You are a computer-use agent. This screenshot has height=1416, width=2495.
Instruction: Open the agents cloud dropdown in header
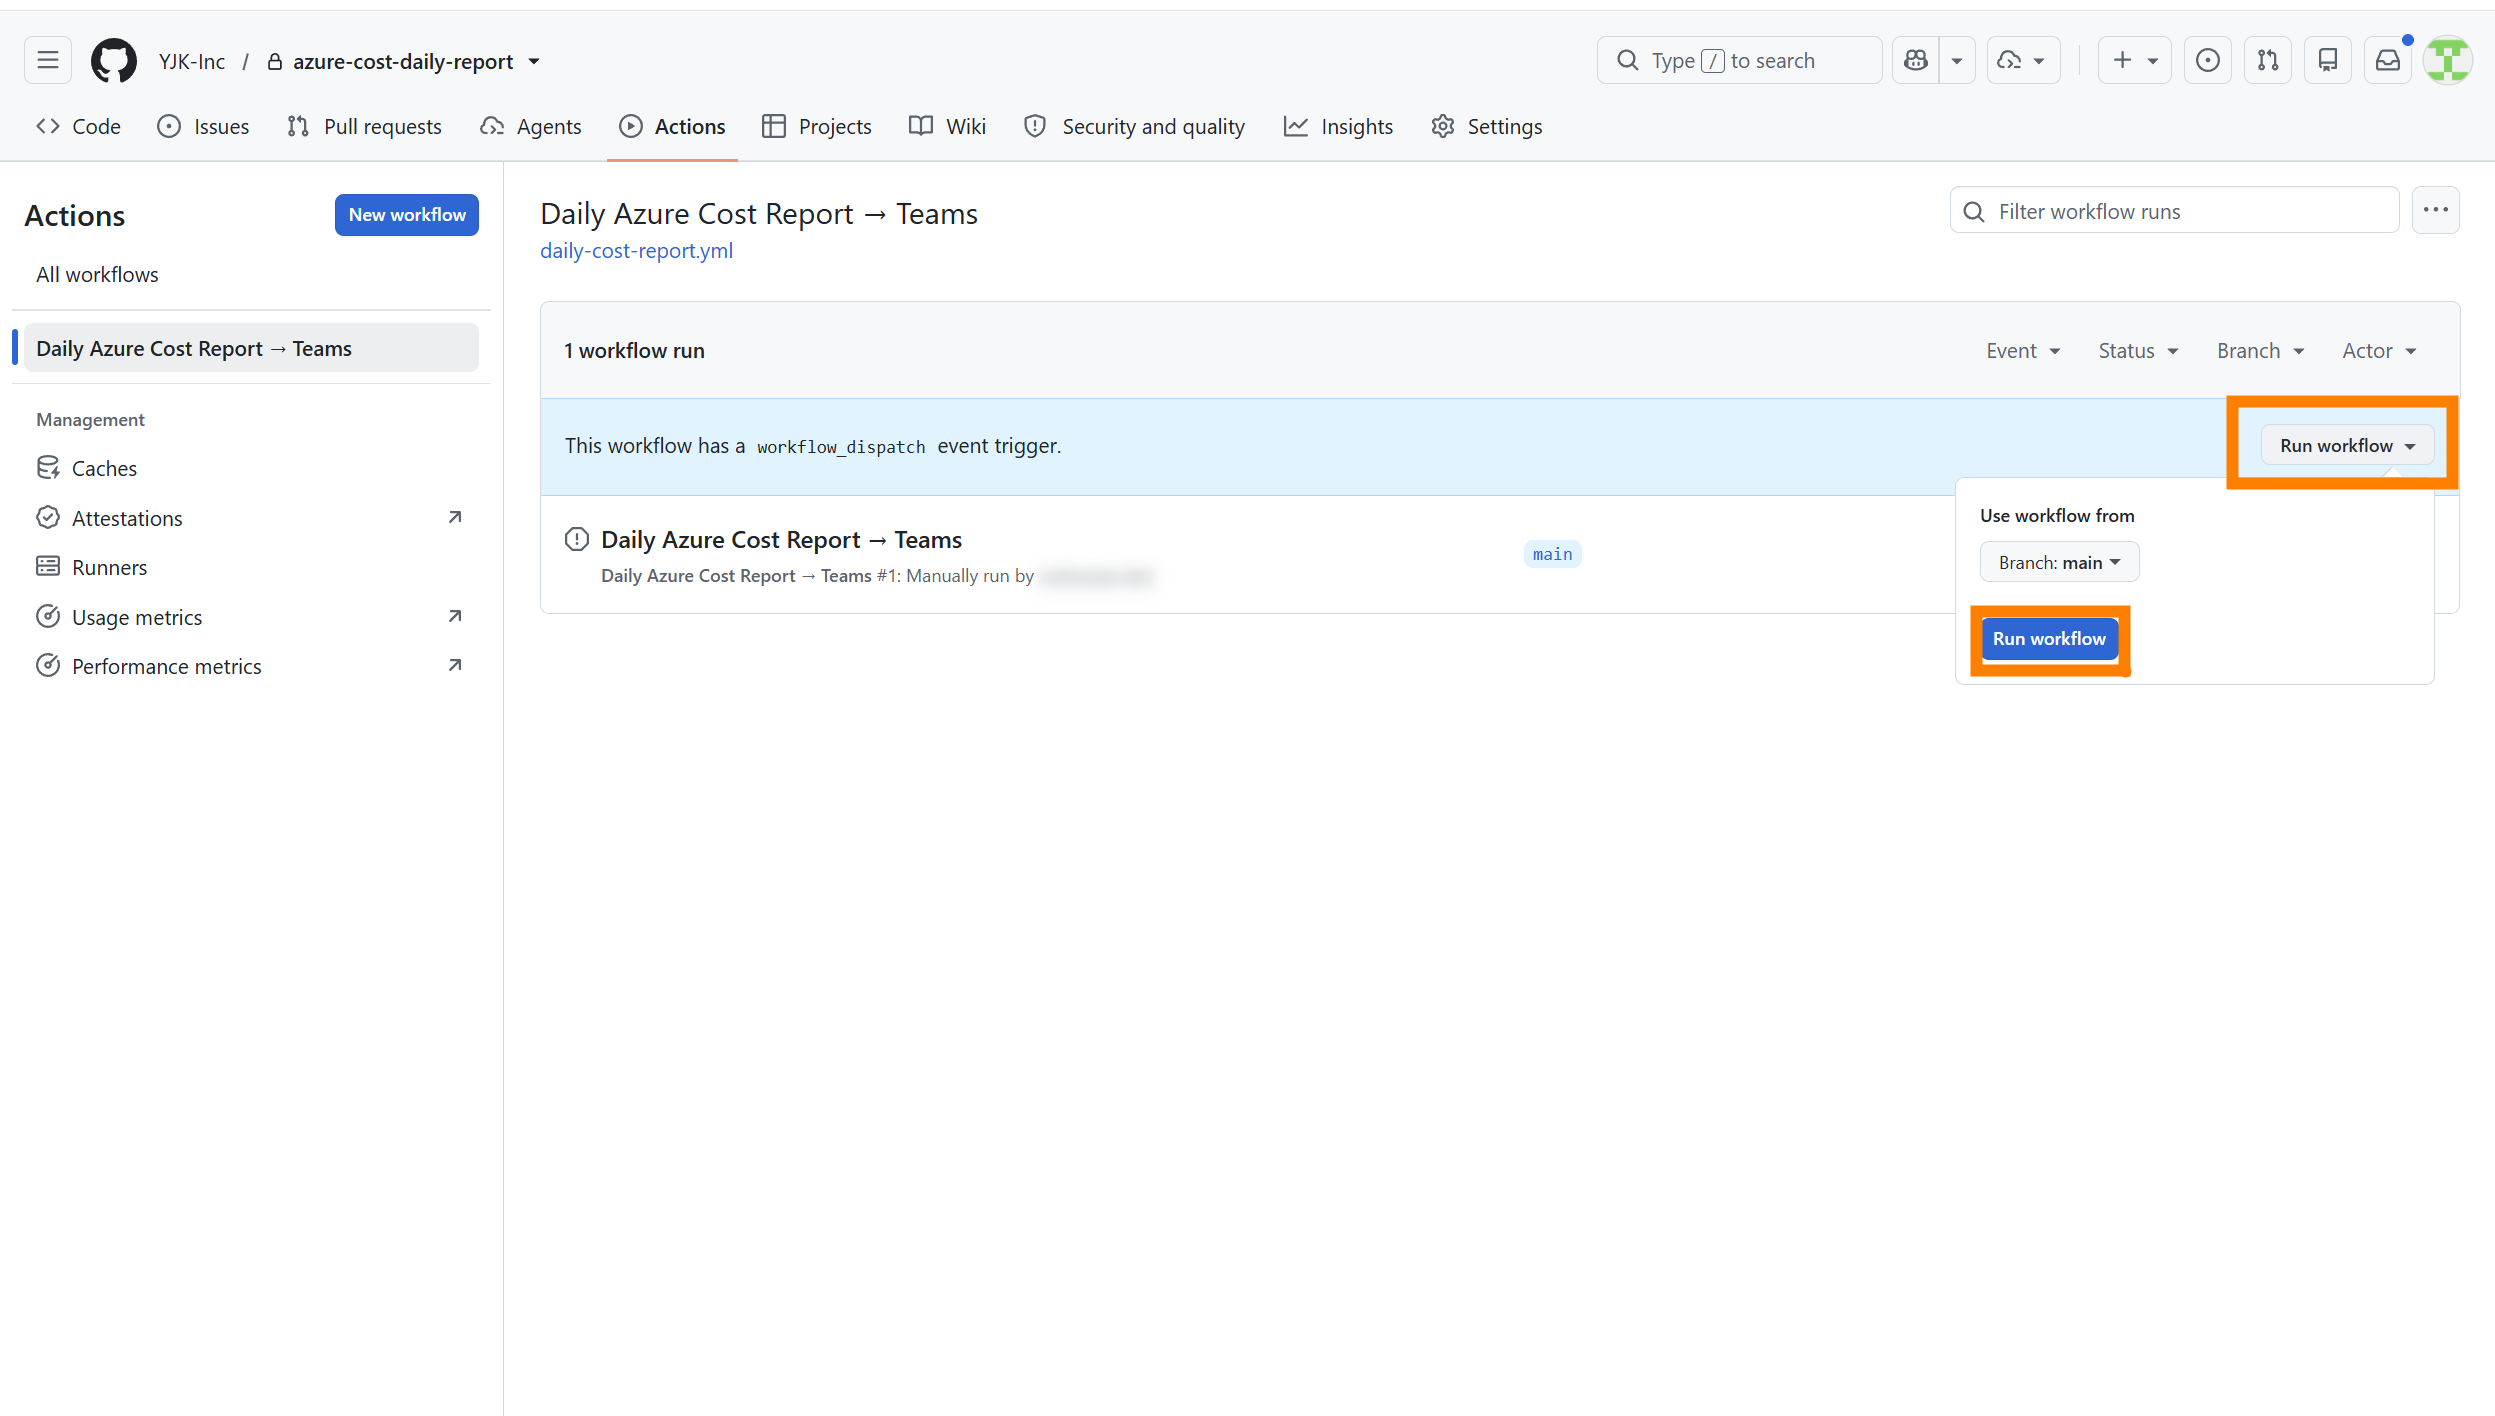pyautogui.click(x=2023, y=61)
